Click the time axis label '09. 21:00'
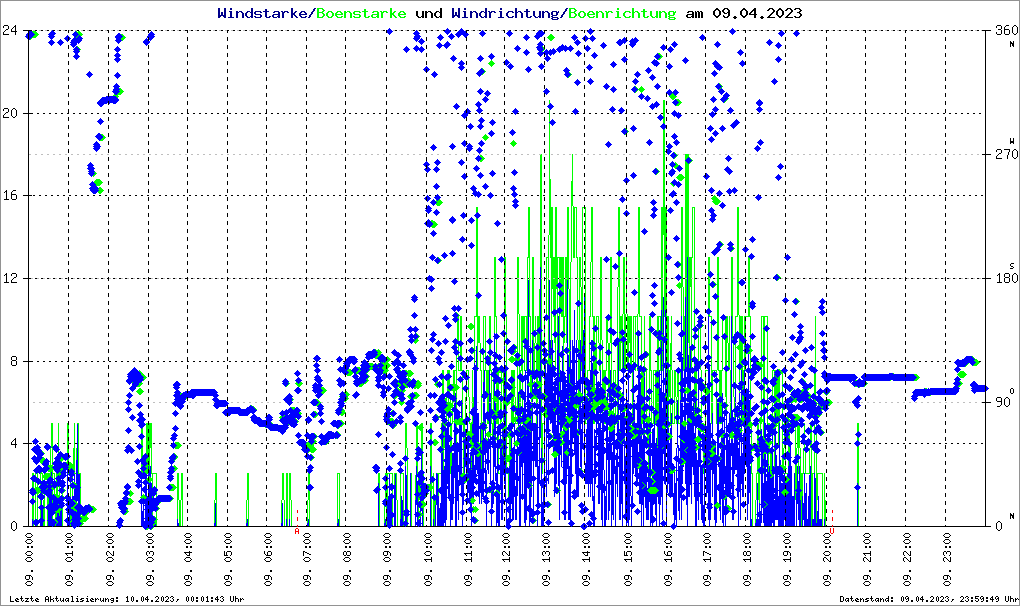1020x606 pixels. (866, 560)
